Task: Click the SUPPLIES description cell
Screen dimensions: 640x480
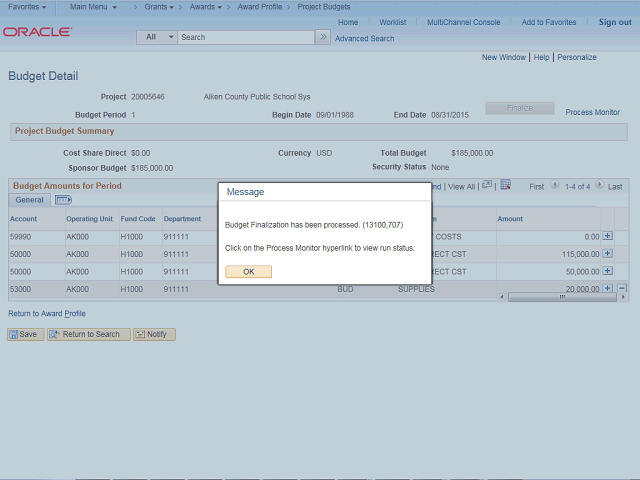Action: tap(416, 289)
